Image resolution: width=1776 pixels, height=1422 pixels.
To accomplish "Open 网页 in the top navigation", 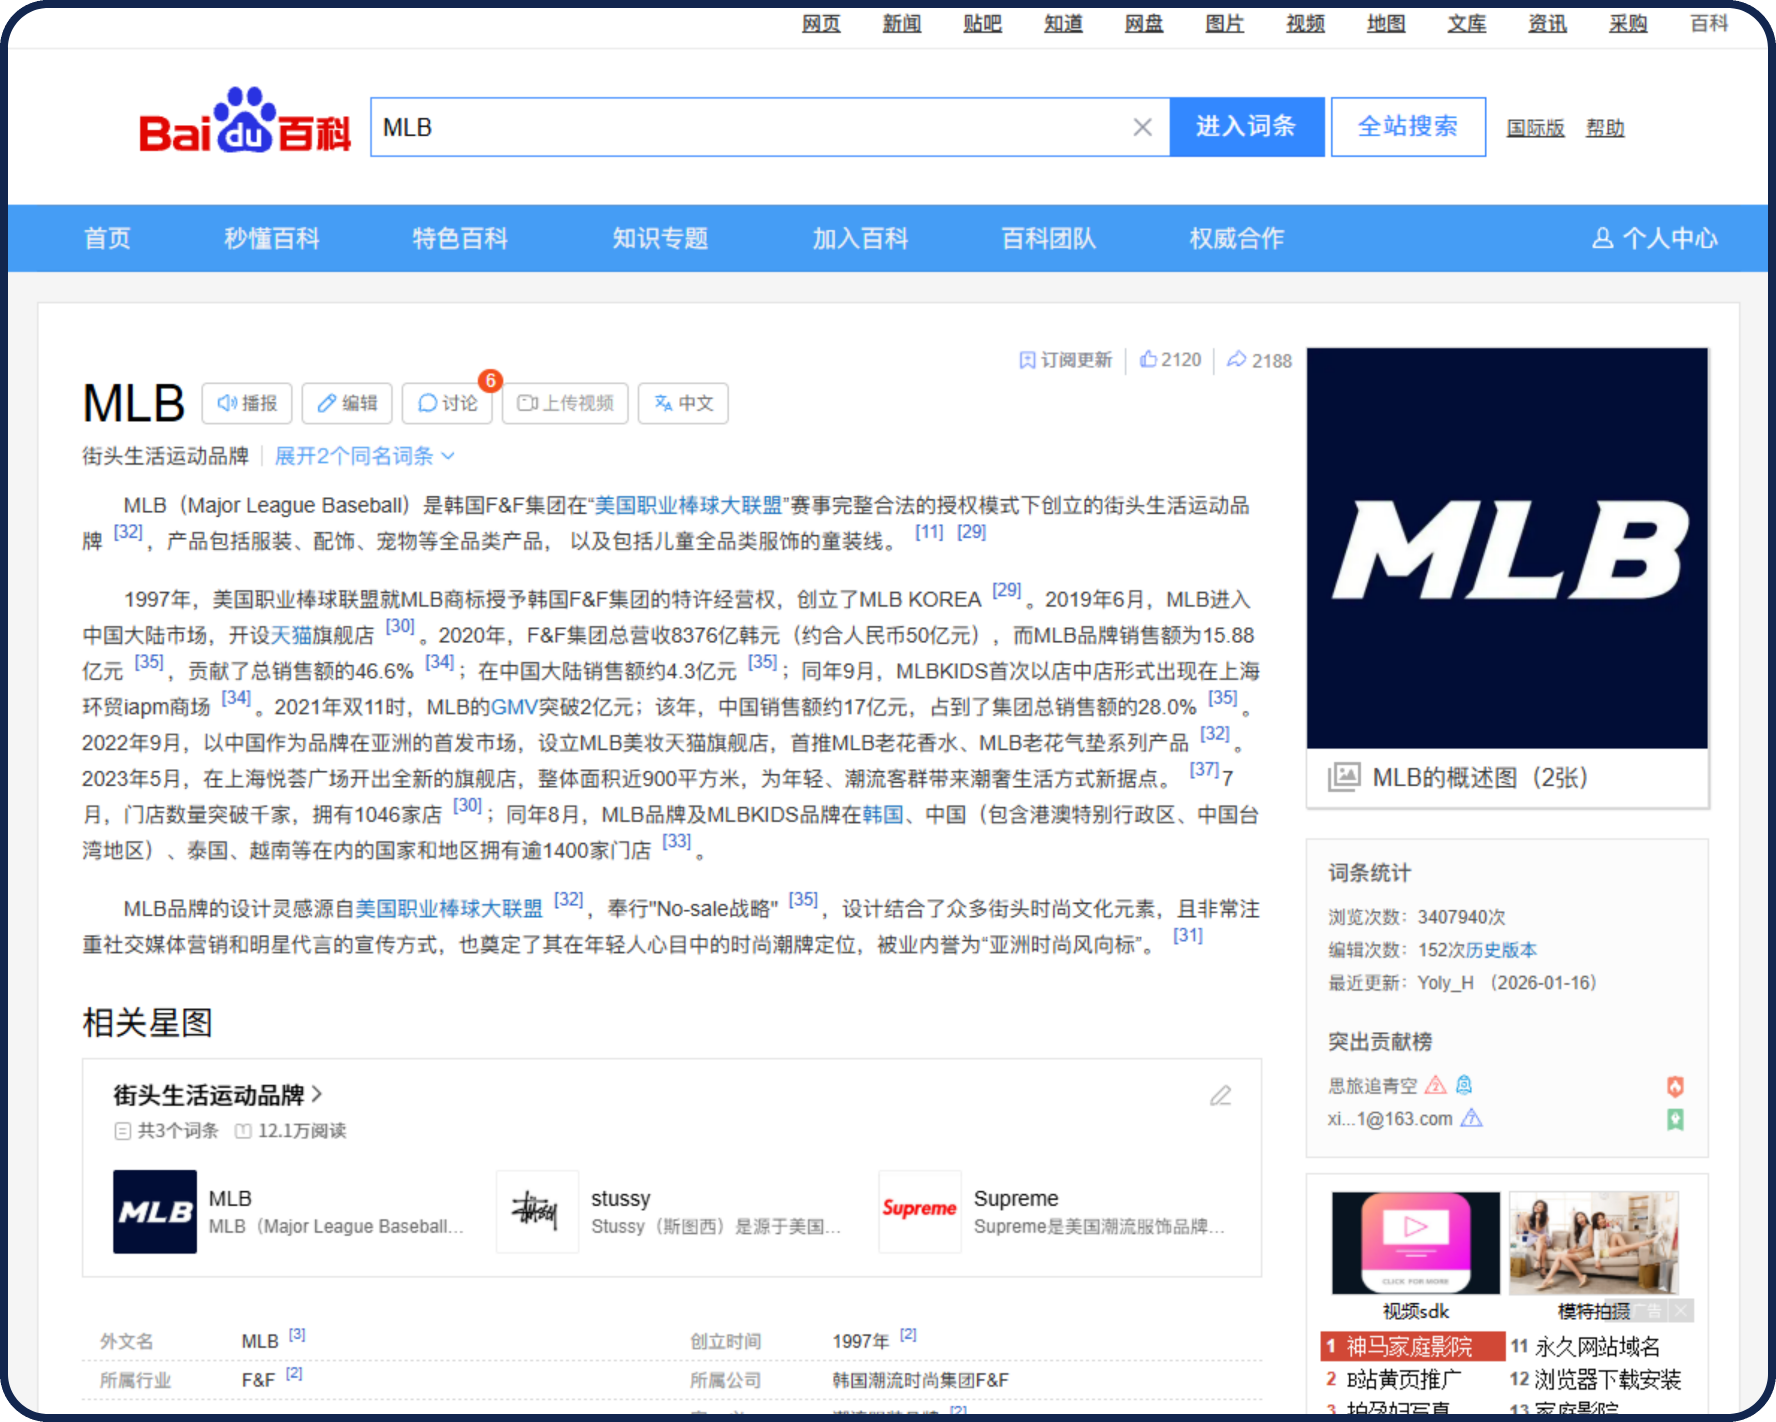I will pyautogui.click(x=821, y=23).
